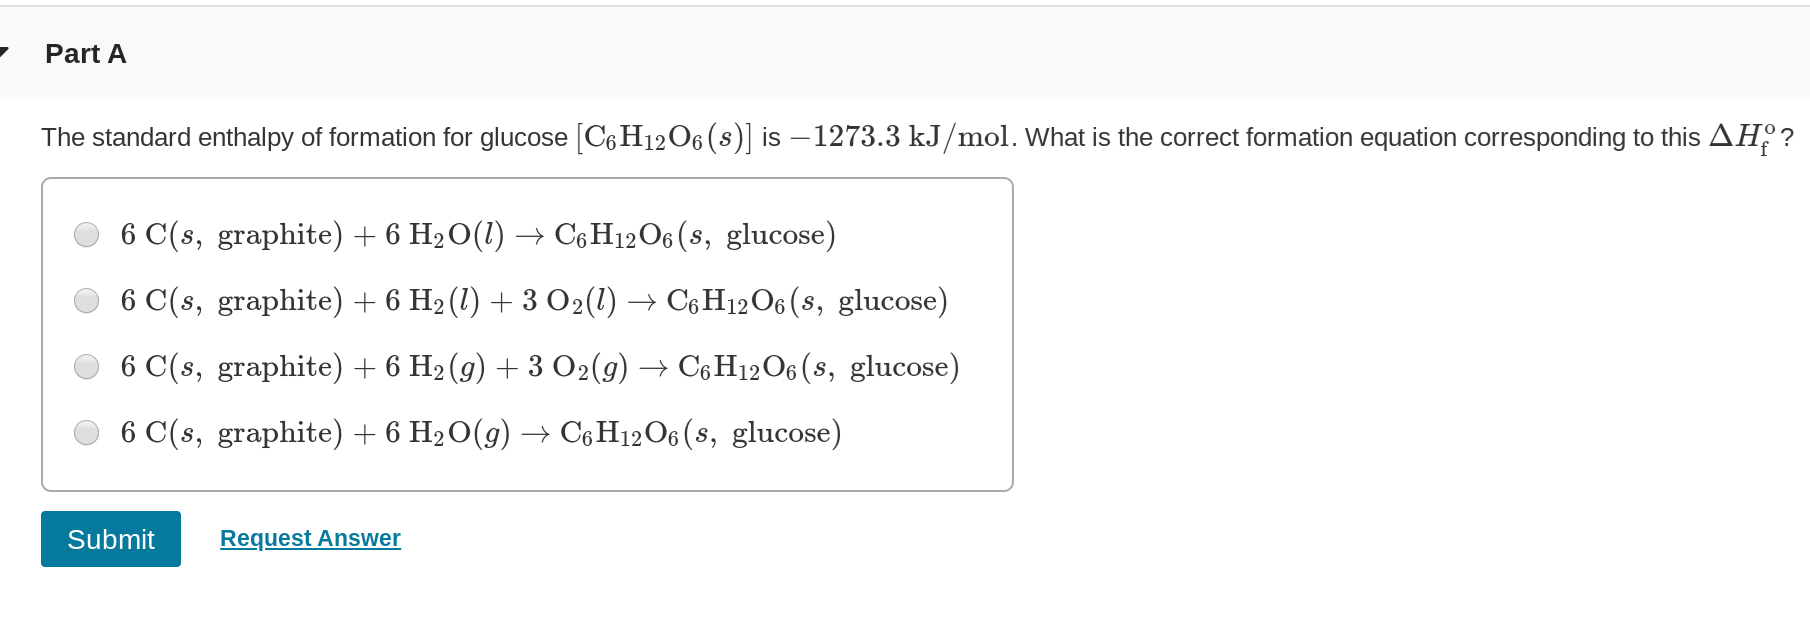
Task: Select the radio button for the H2O(l) equation
Action: 86,235
